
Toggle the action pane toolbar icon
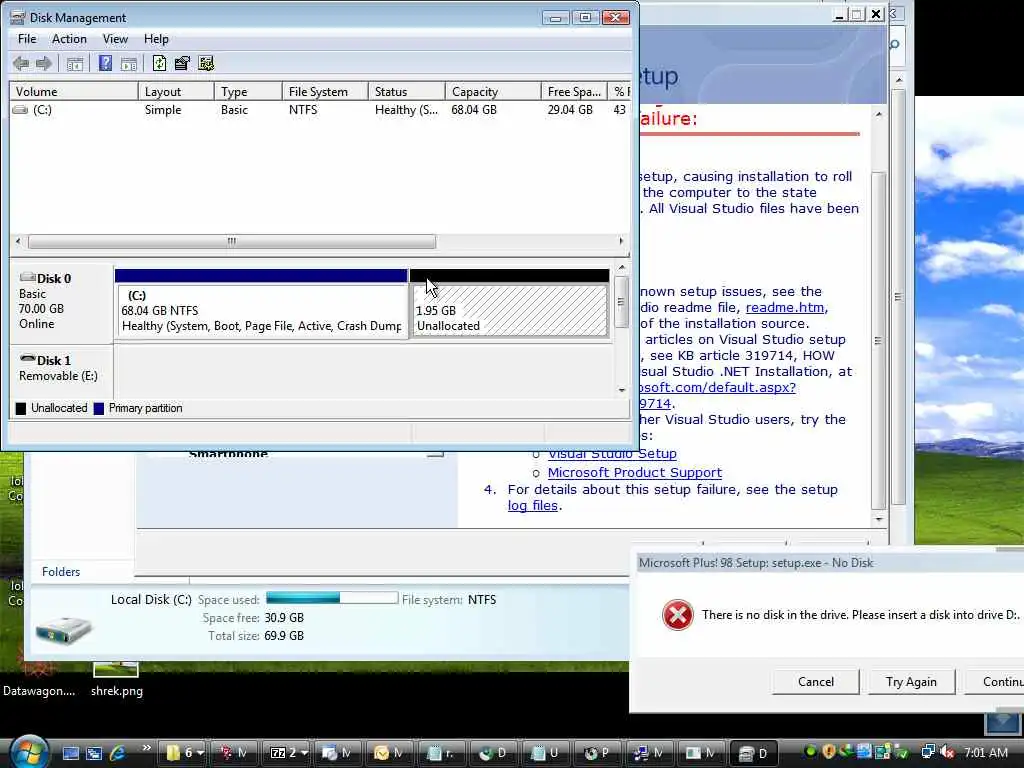tap(129, 63)
